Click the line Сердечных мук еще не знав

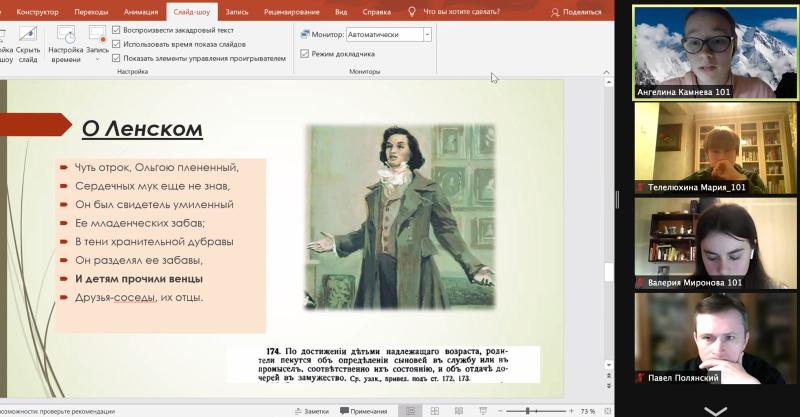tap(153, 186)
